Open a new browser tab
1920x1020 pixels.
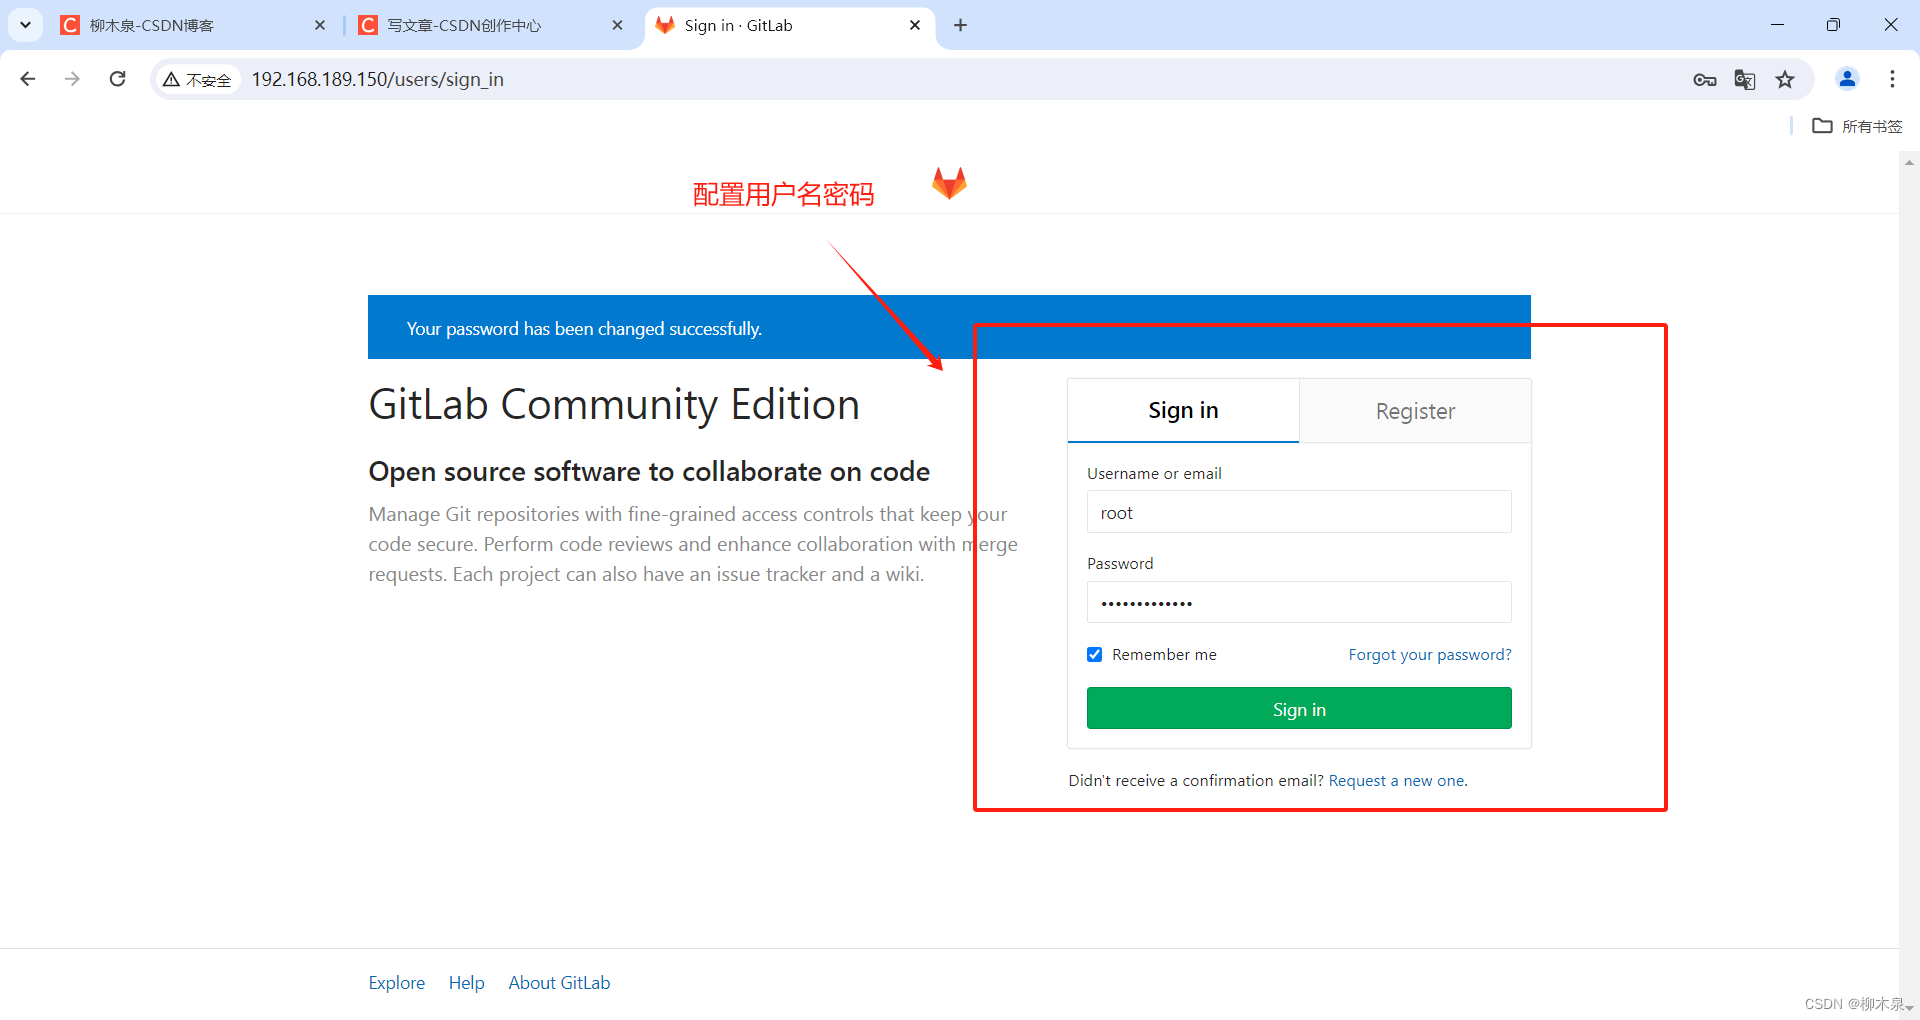click(960, 25)
